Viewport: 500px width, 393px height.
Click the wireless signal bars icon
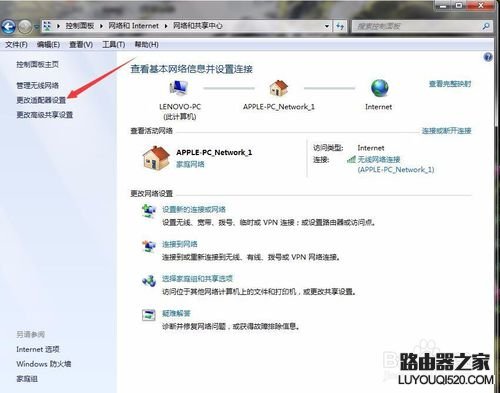coord(351,160)
